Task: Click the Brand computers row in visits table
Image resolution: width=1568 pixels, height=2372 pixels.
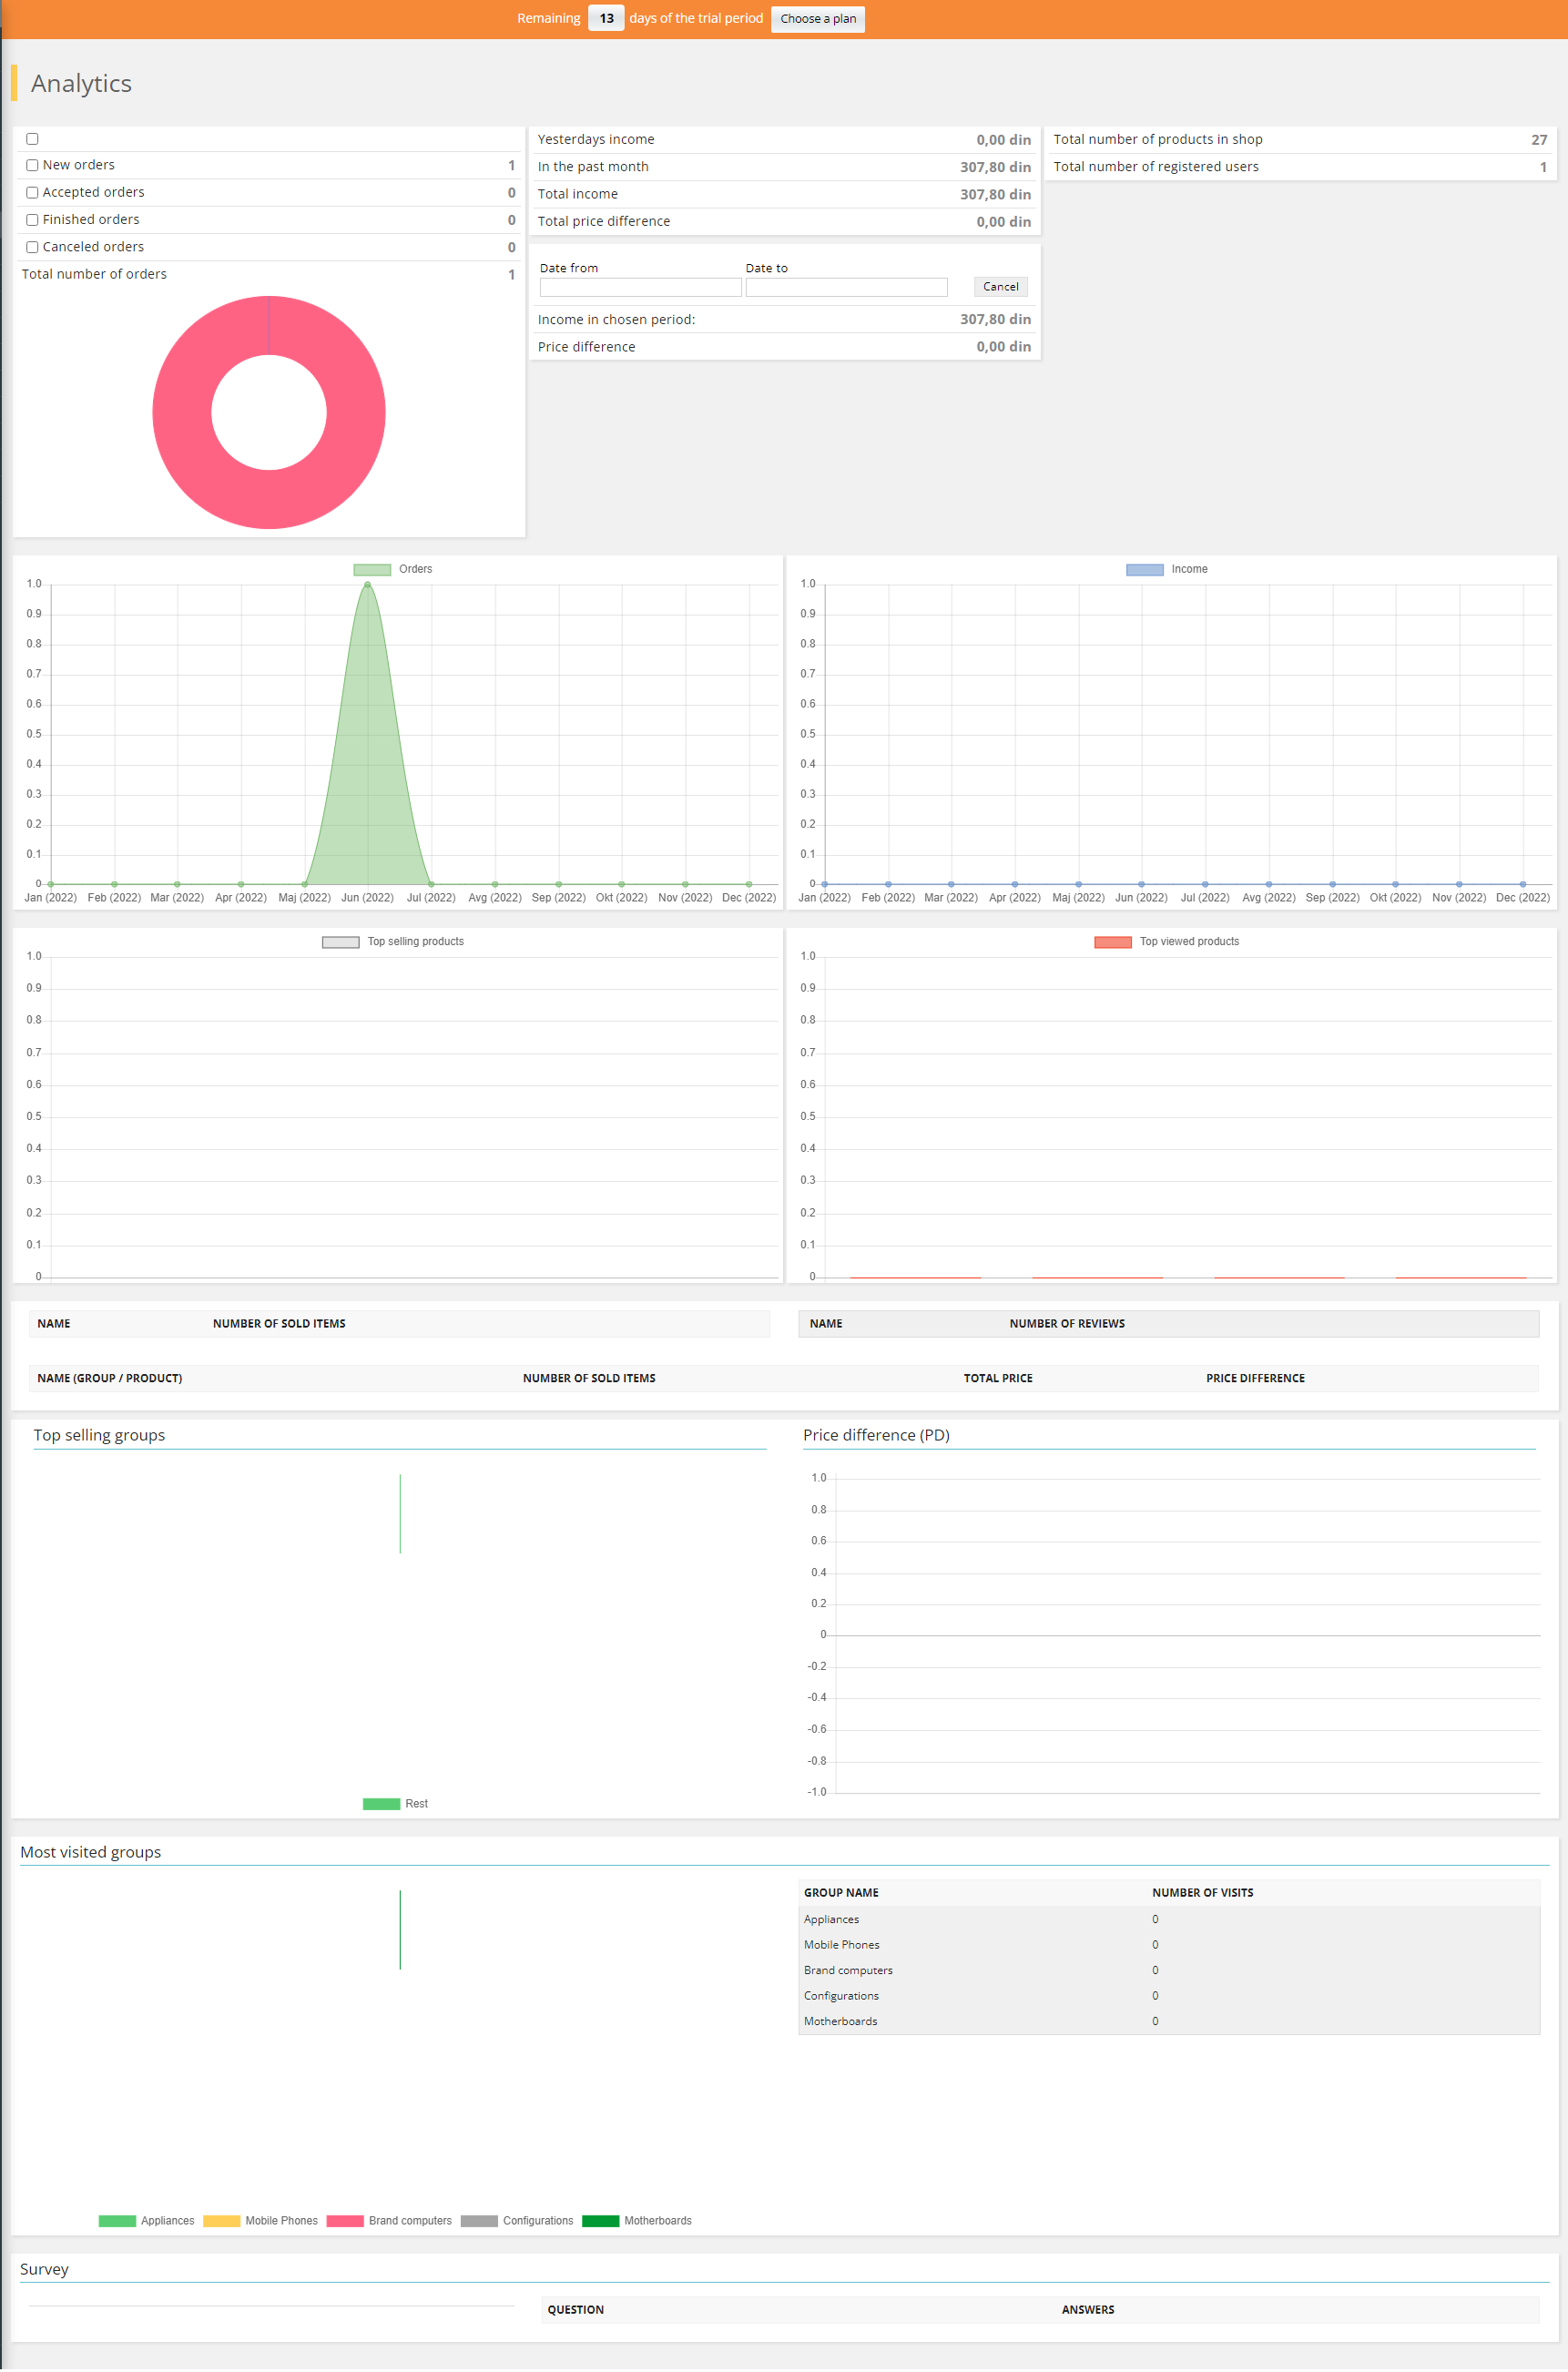Action: tap(1169, 1971)
